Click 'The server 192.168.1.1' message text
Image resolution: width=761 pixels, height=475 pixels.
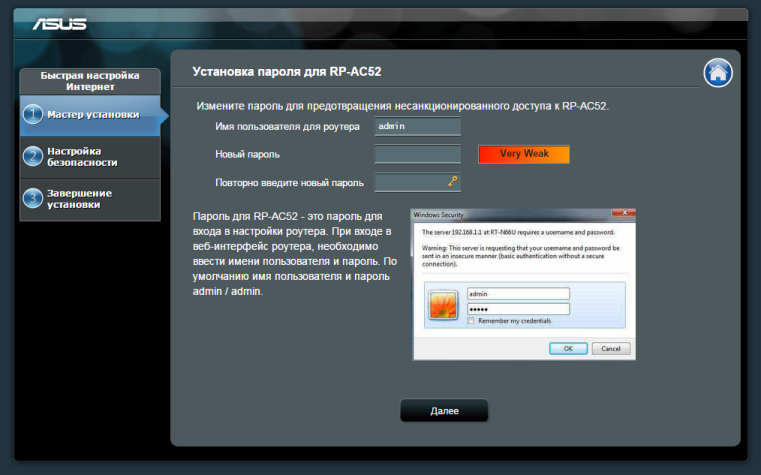[518, 232]
